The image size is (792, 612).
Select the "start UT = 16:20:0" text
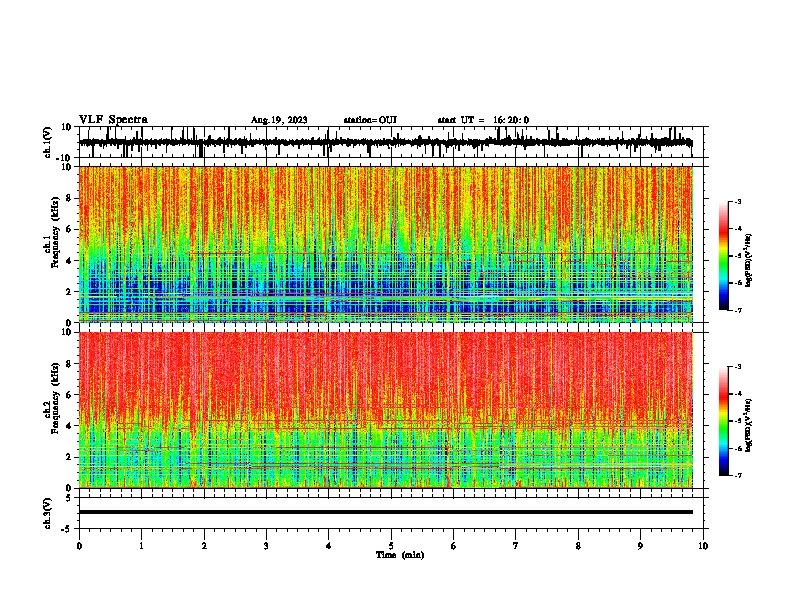(x=483, y=120)
